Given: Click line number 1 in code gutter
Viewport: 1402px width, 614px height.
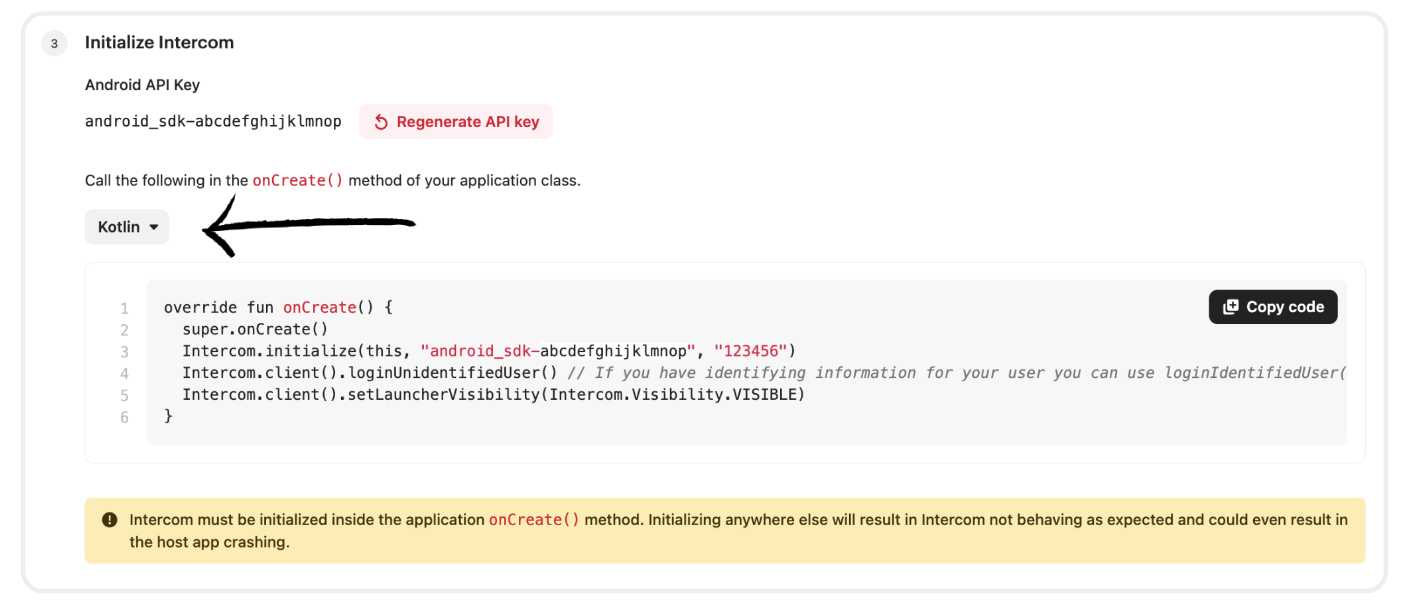Looking at the screenshot, I should click(125, 308).
